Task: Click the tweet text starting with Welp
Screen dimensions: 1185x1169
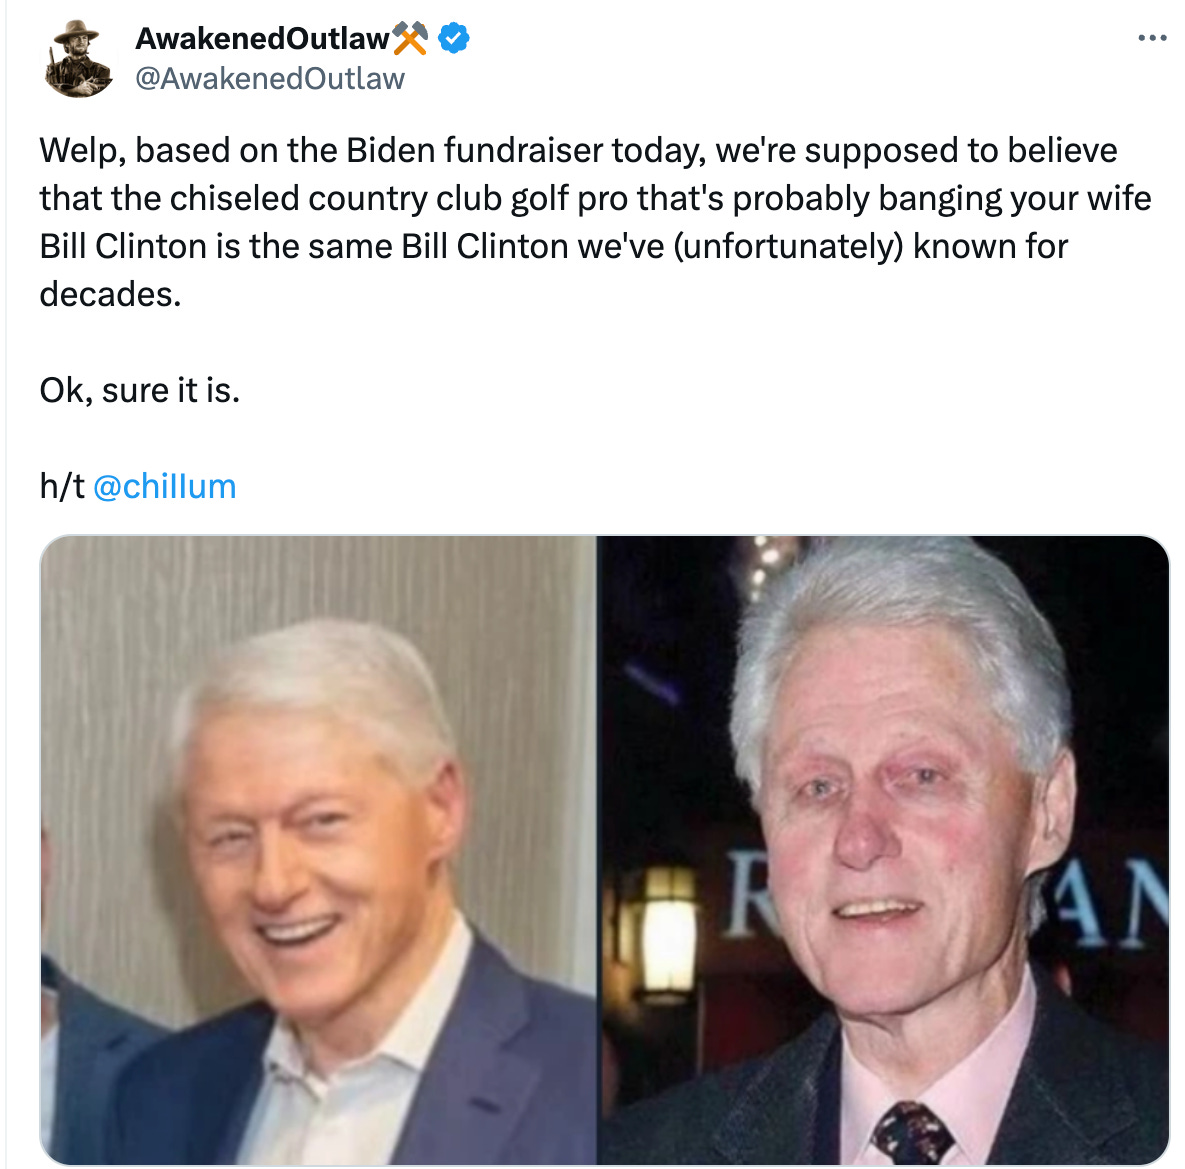Action: [x=596, y=222]
